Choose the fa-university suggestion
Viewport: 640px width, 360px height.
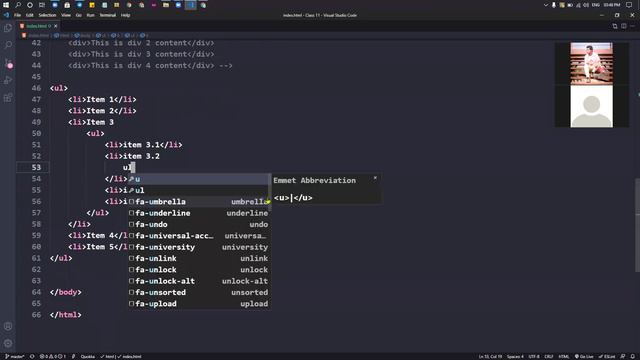[x=198, y=247]
